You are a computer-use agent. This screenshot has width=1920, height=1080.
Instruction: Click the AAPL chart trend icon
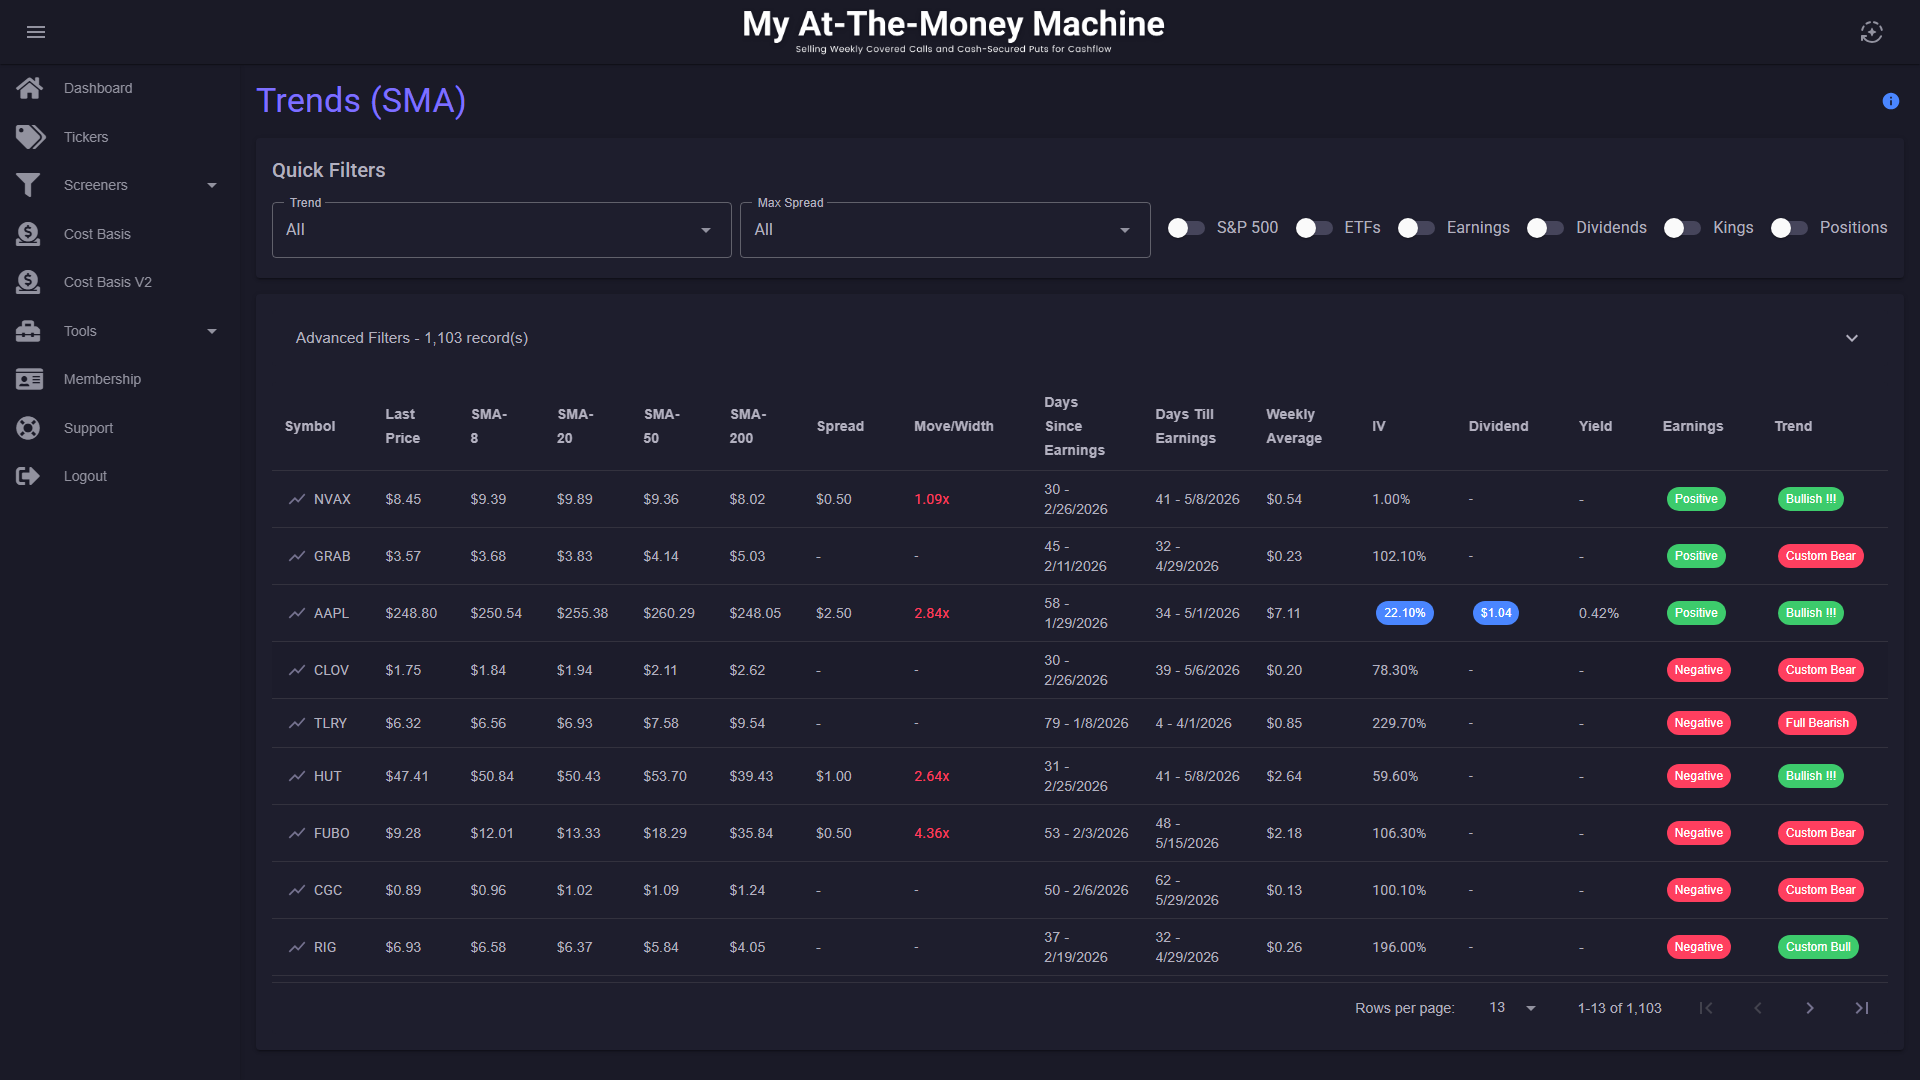(297, 613)
